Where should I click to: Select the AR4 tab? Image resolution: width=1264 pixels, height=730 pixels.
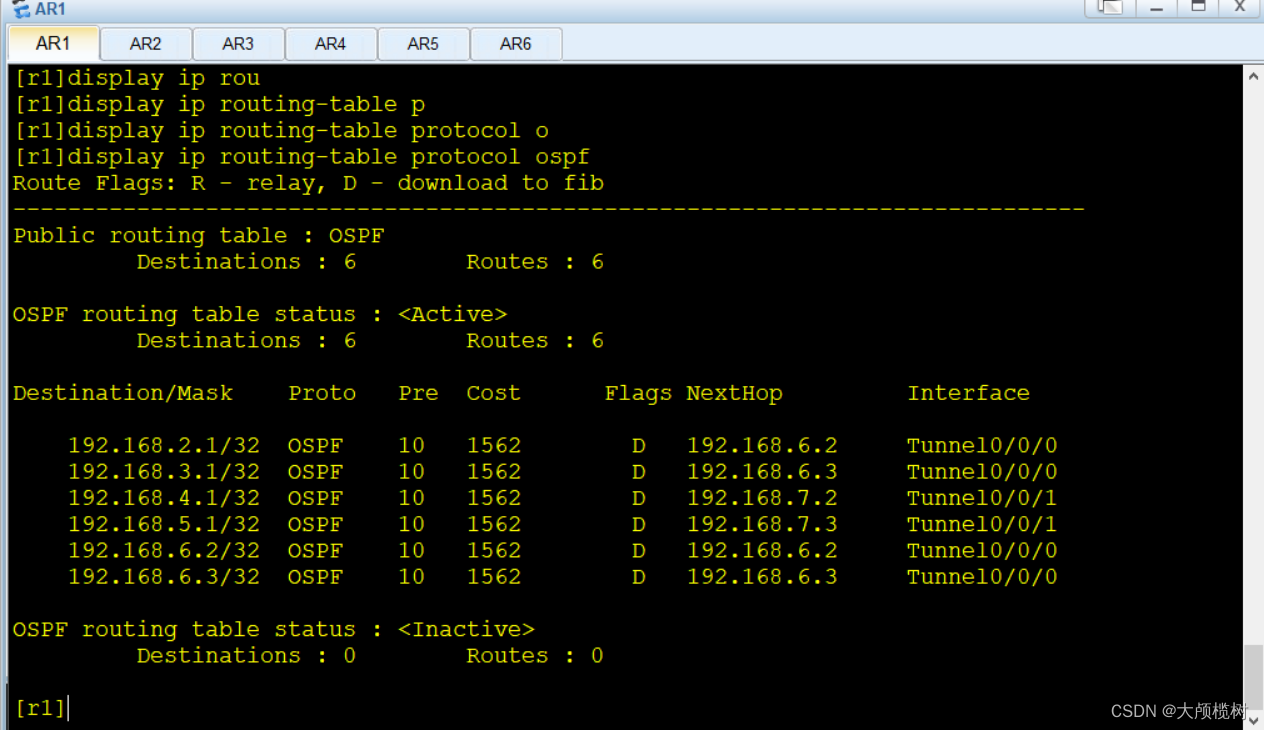[330, 44]
